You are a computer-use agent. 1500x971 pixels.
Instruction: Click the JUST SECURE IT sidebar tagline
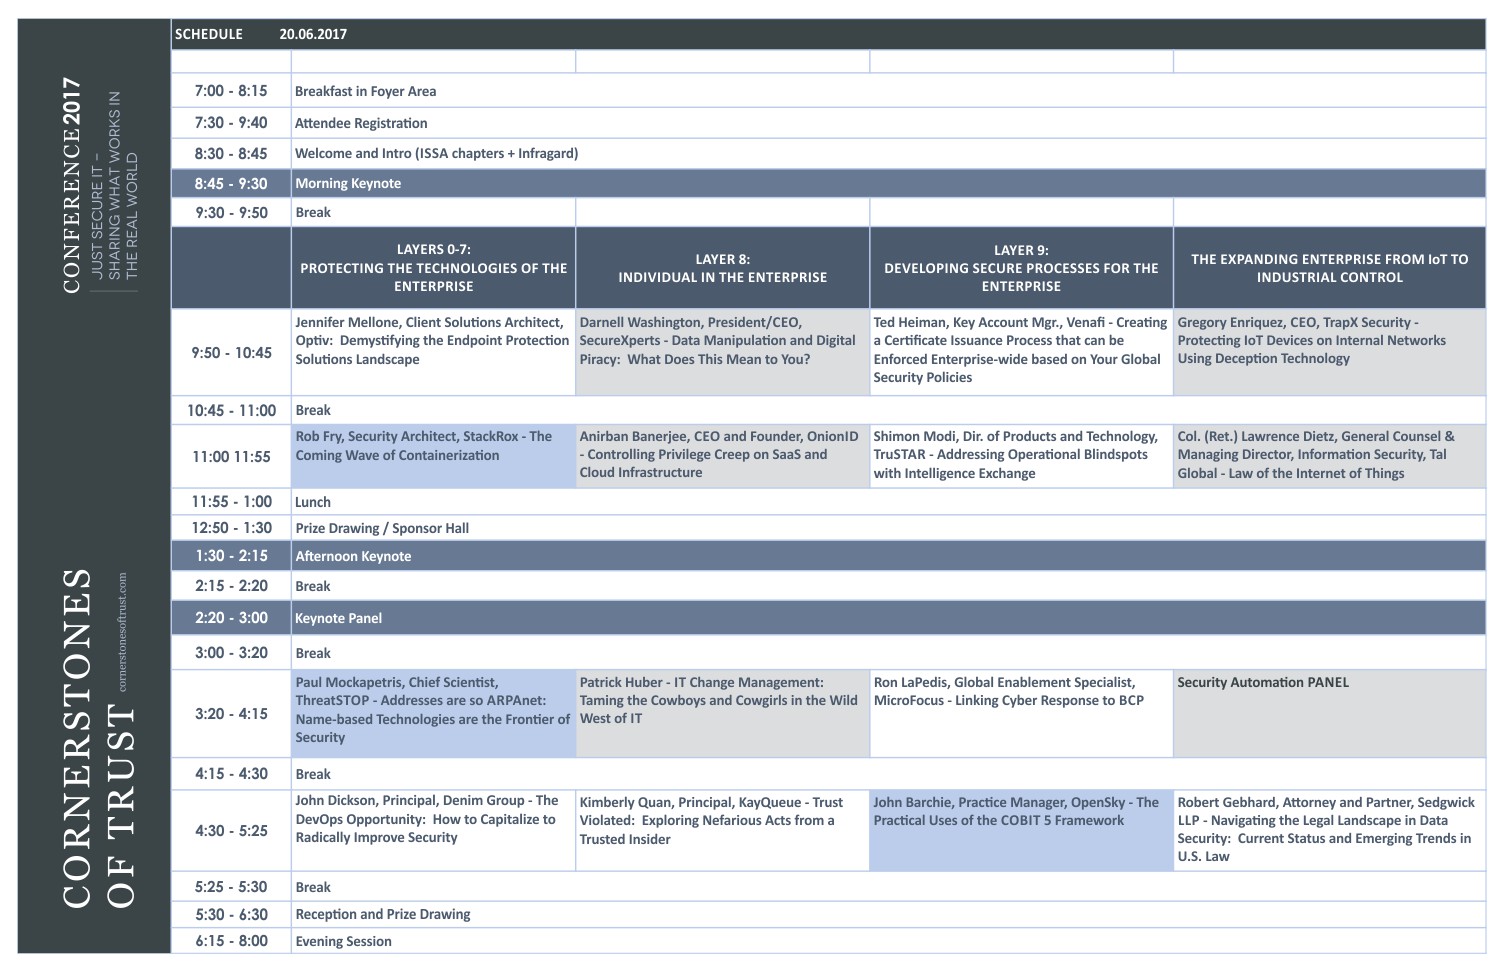114,185
